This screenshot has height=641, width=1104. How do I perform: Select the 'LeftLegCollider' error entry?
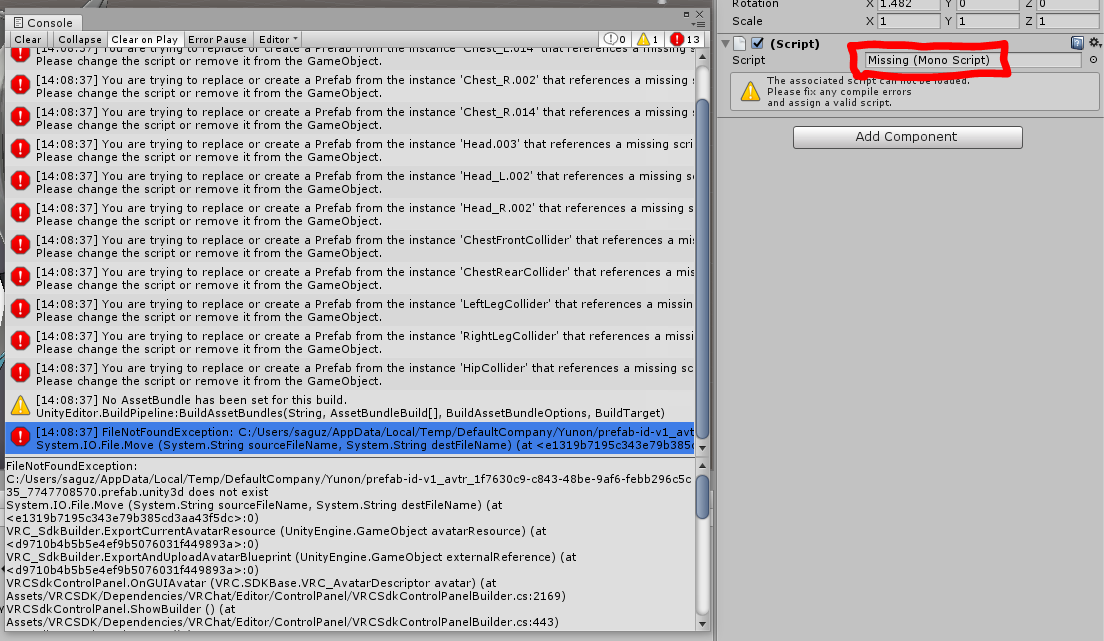click(x=350, y=310)
